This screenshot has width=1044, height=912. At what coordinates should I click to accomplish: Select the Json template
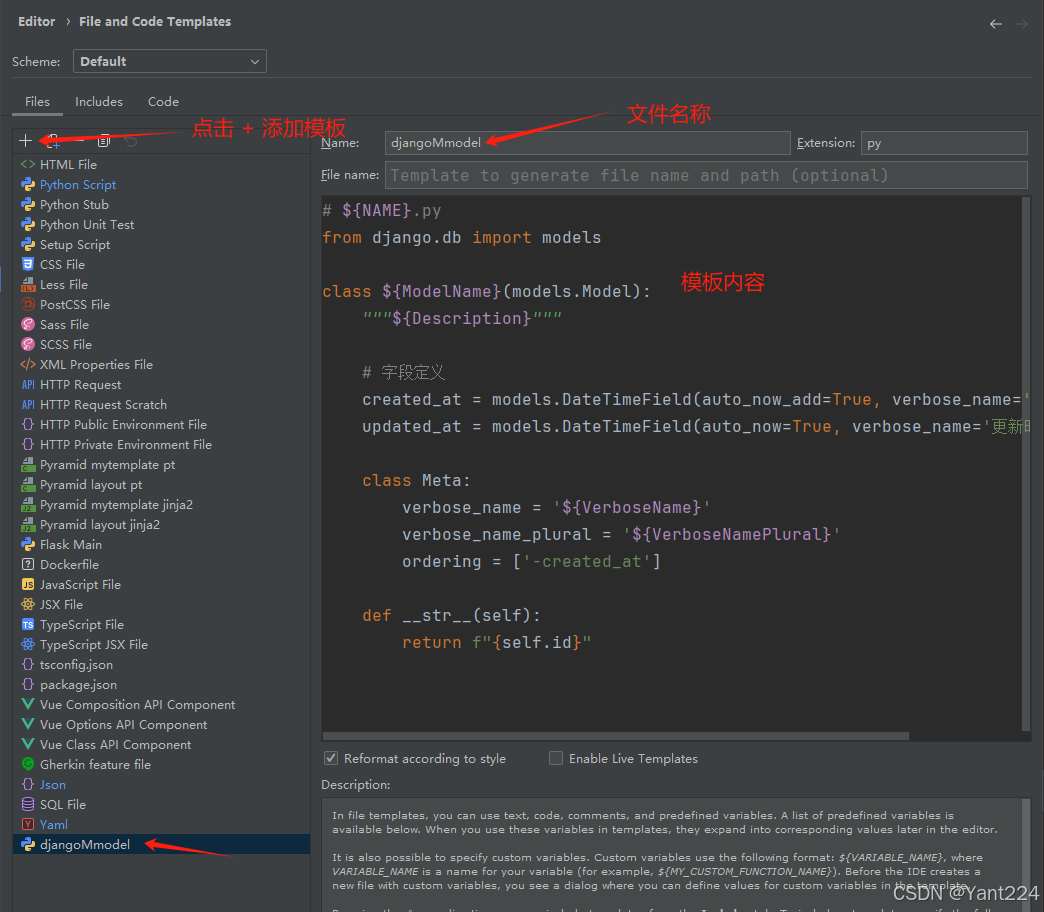click(x=161, y=784)
